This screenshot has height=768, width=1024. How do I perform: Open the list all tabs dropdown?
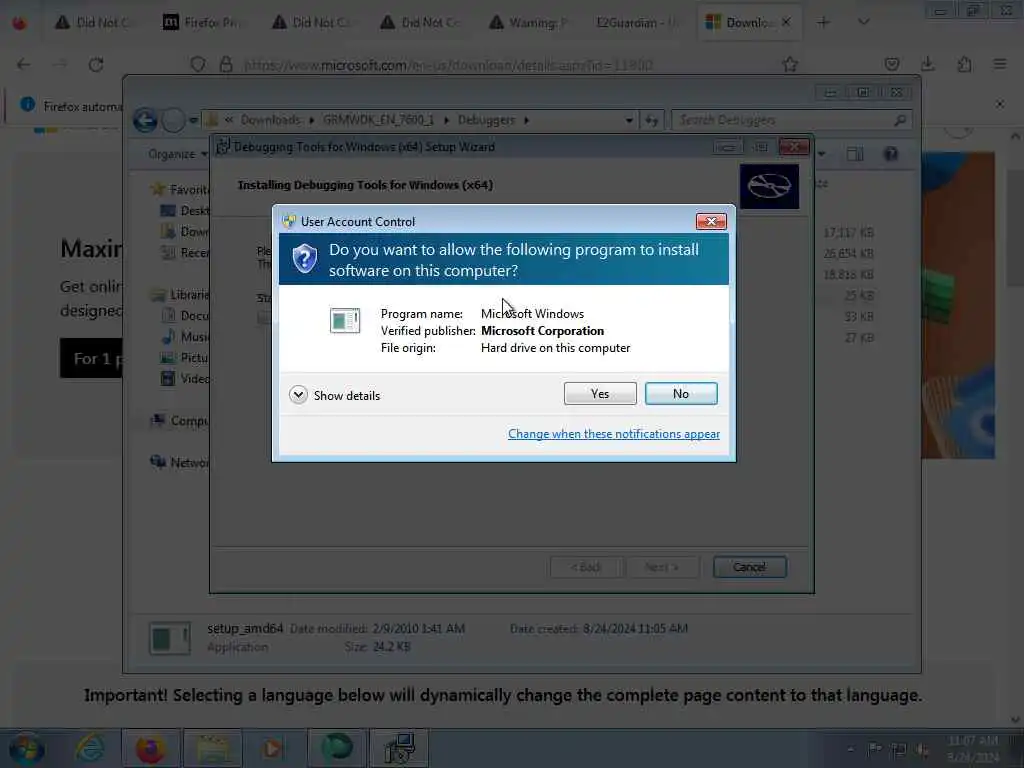863,22
